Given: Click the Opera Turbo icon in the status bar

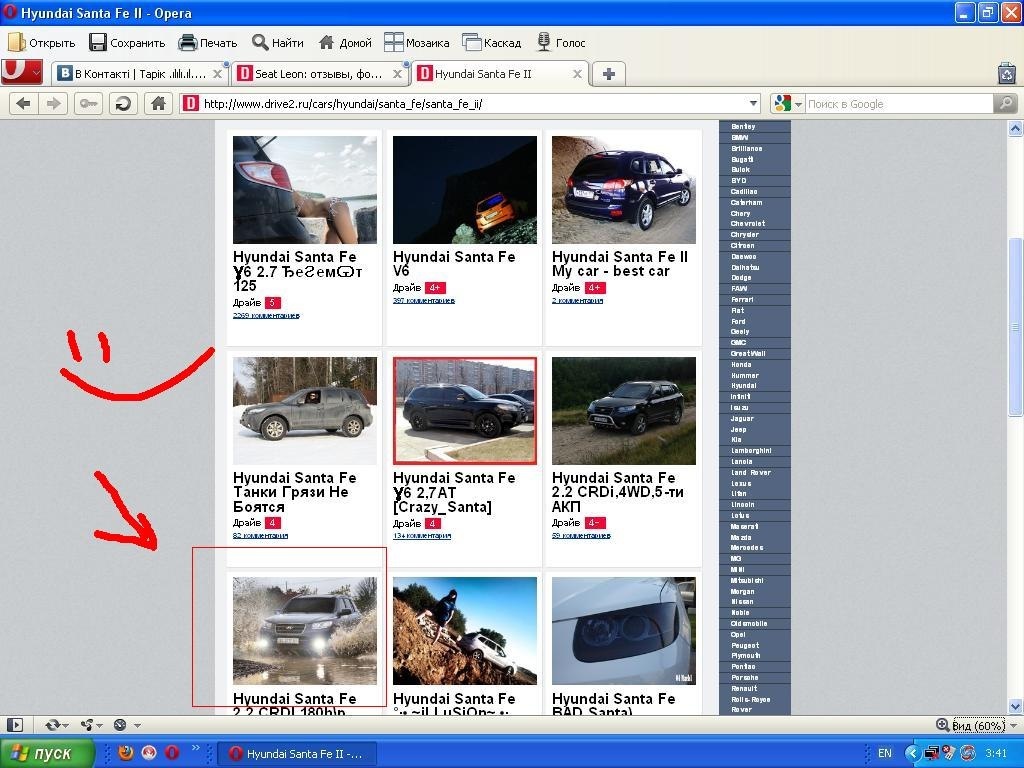Looking at the screenshot, I should tap(120, 725).
